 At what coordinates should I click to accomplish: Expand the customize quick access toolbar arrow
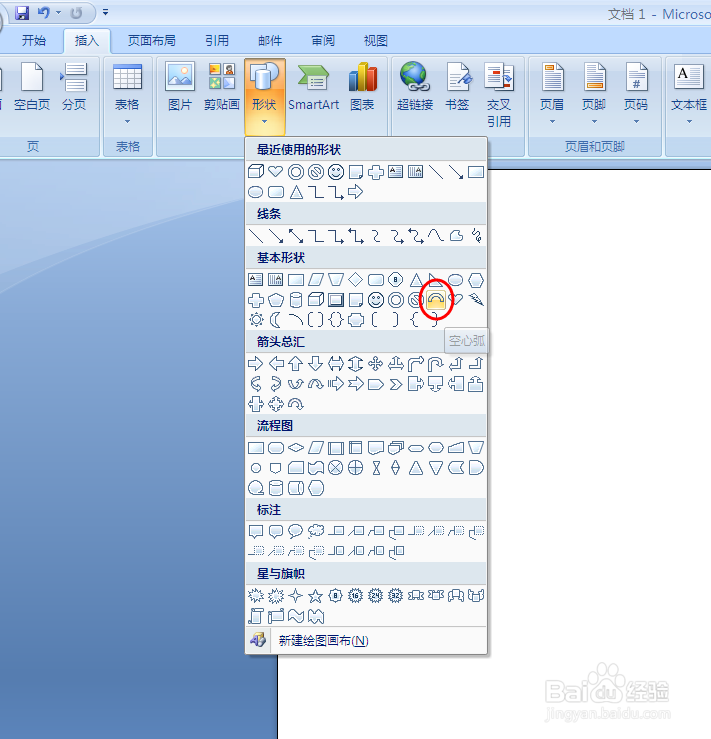point(106,12)
